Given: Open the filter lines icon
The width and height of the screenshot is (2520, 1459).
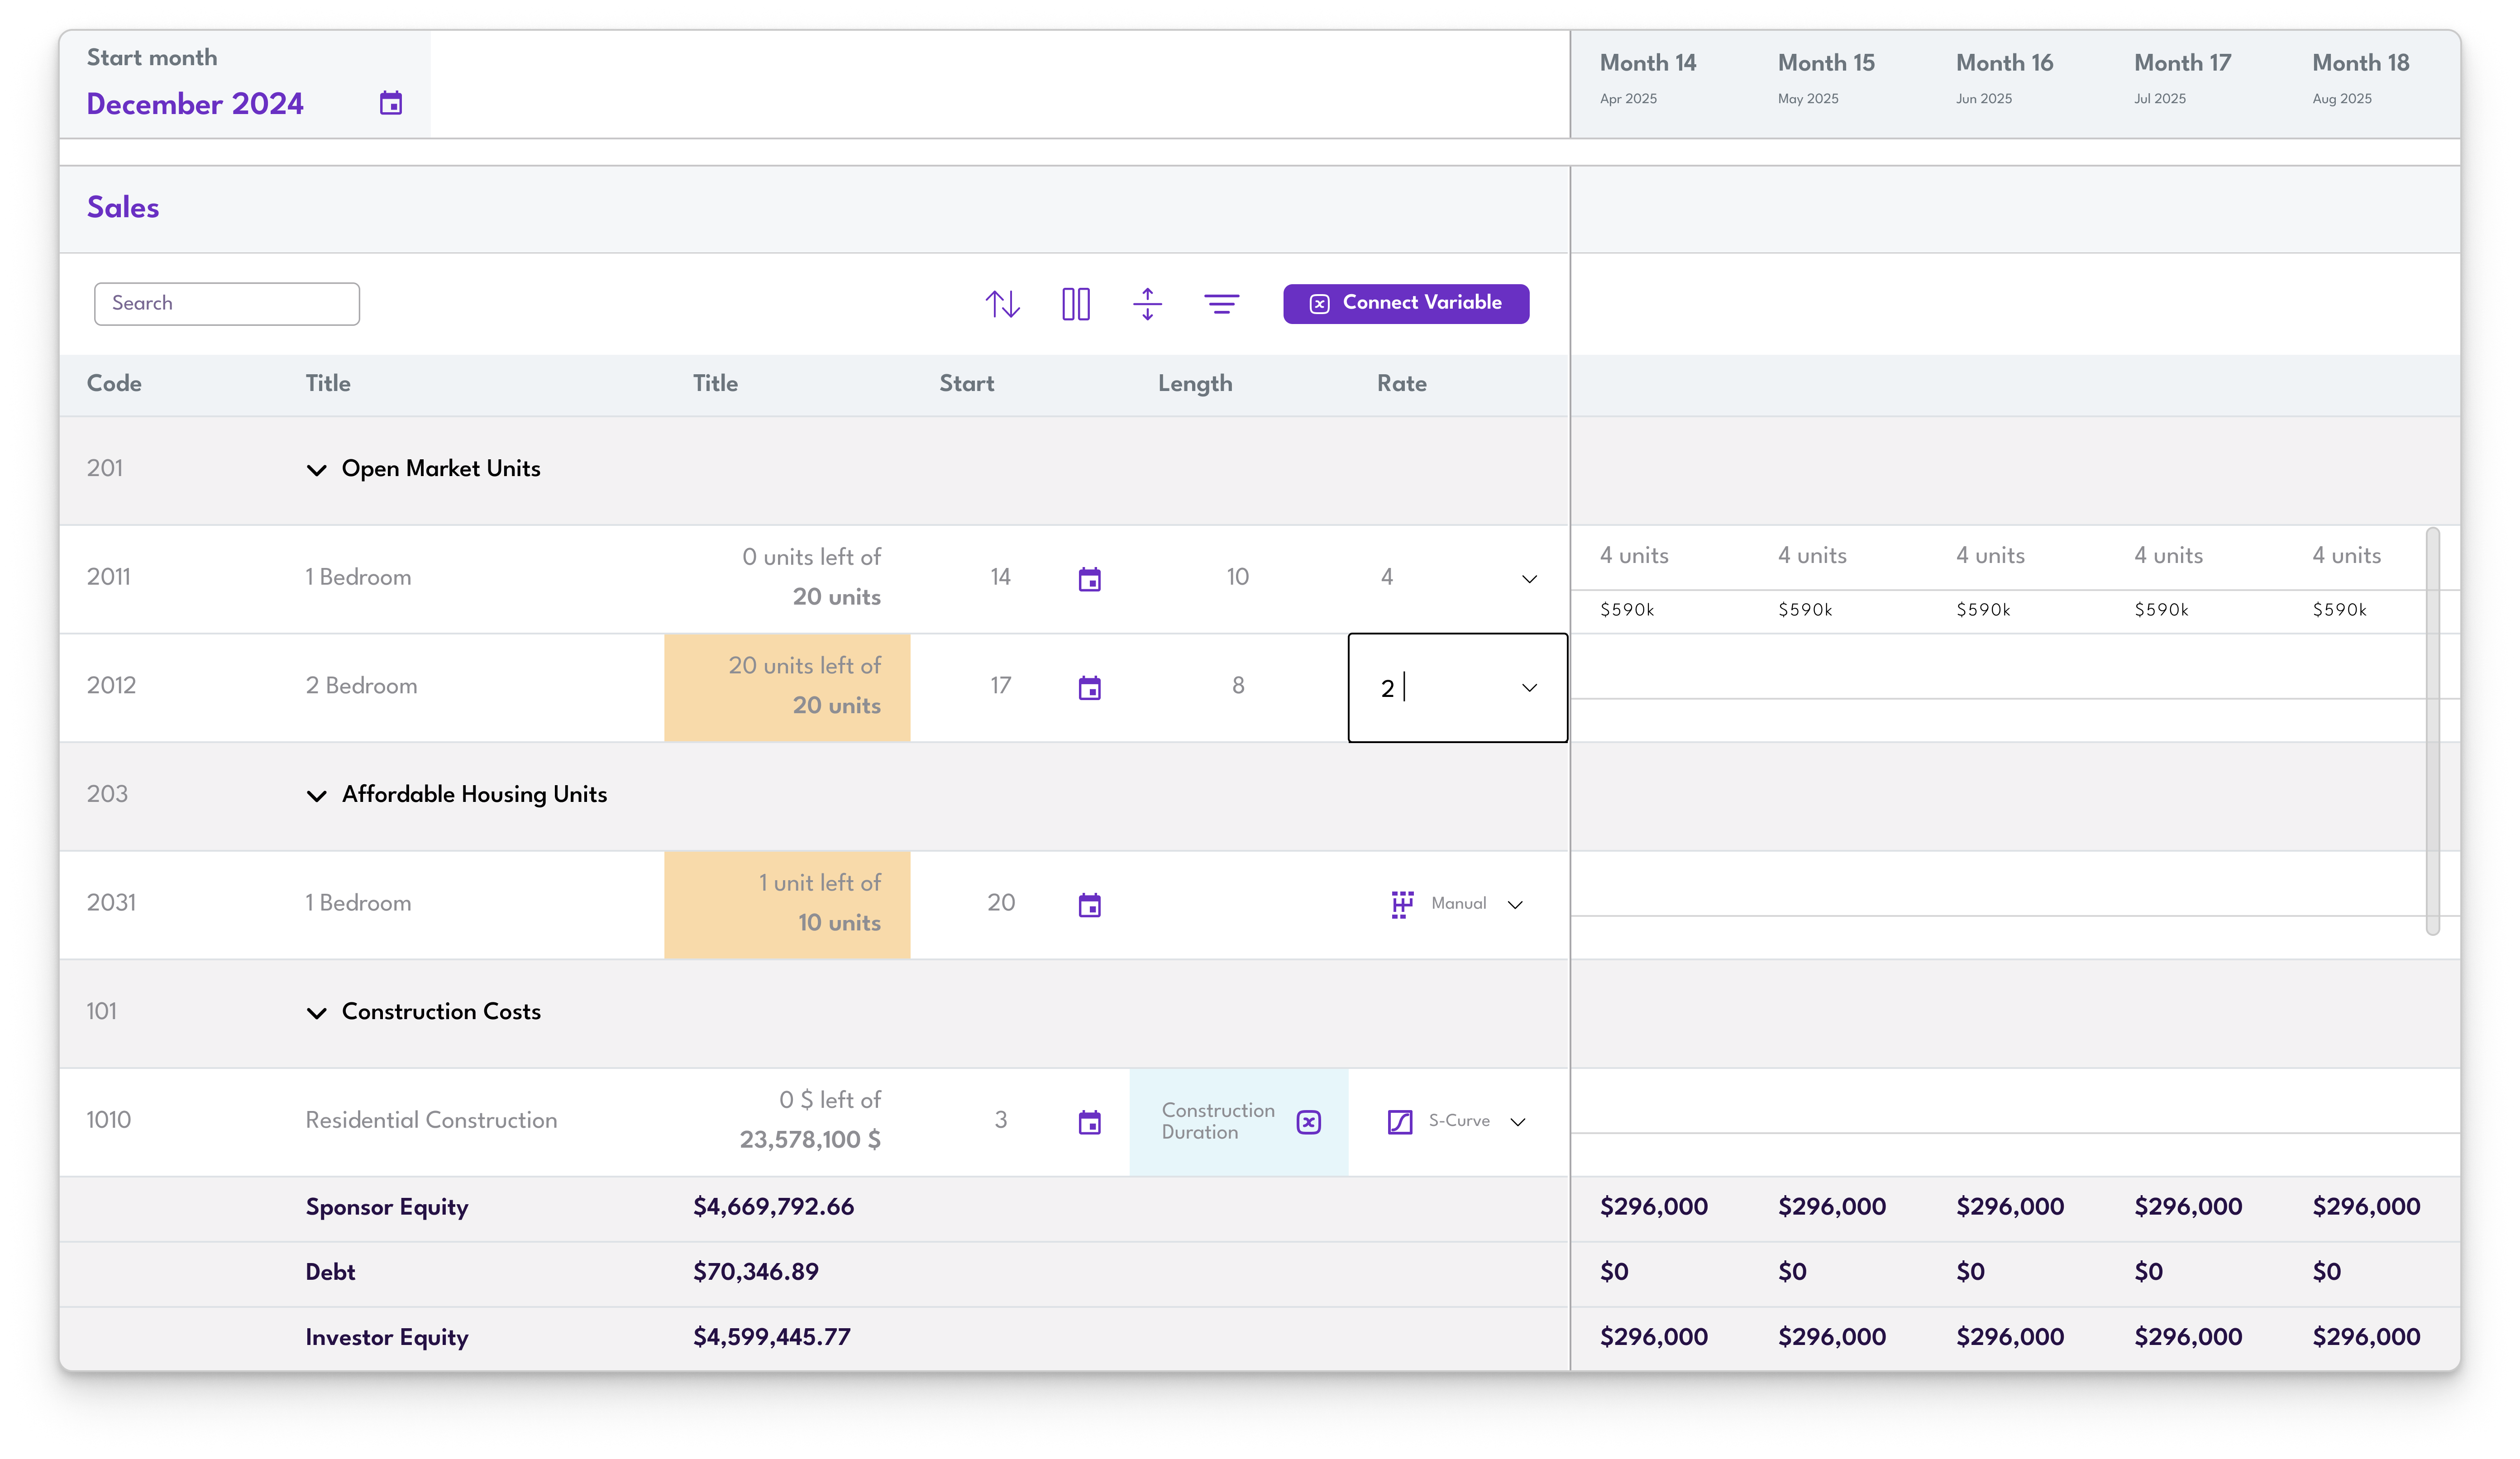Looking at the screenshot, I should coord(1221,304).
